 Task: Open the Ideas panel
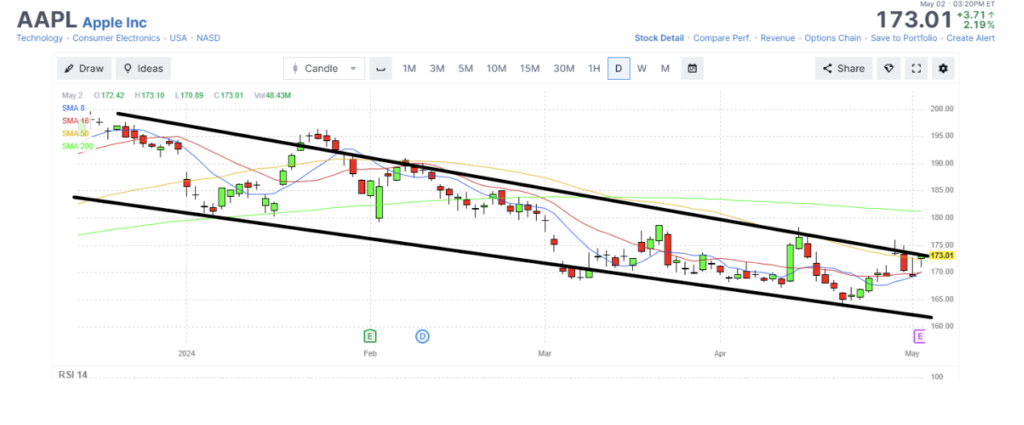point(144,69)
